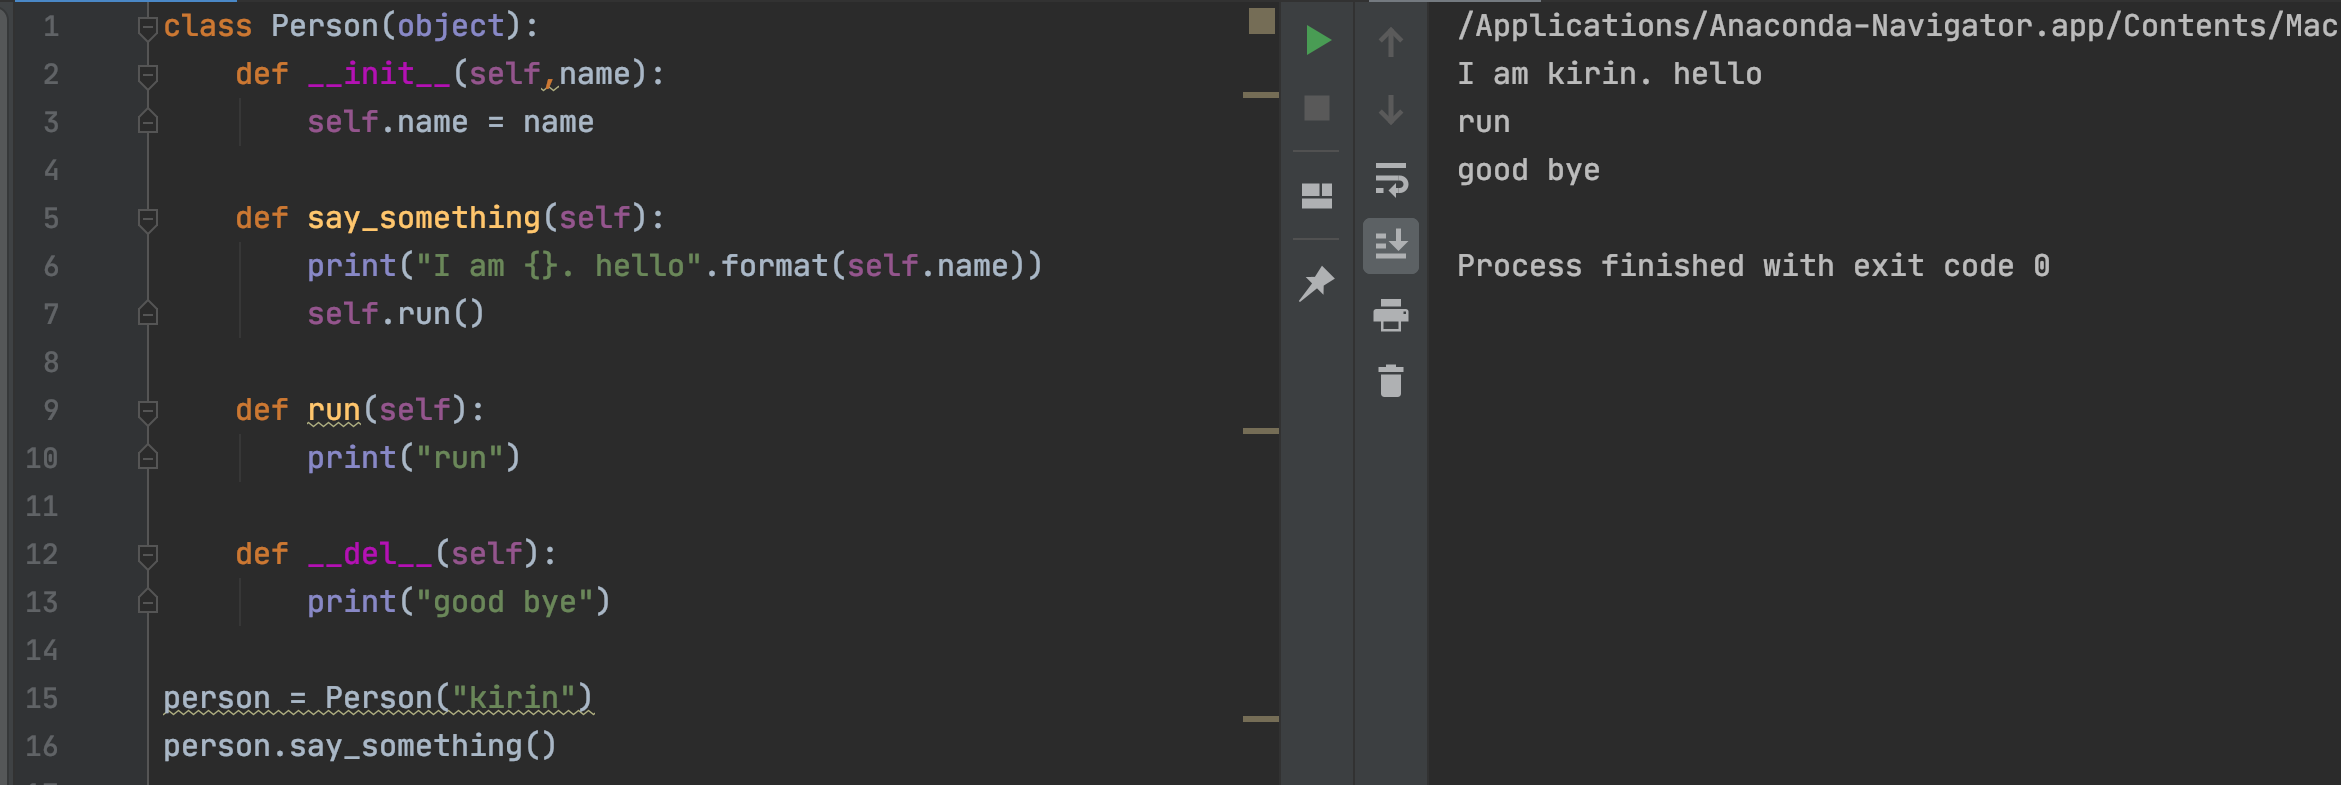Click the "I am {}. hello" format string

click(558, 266)
